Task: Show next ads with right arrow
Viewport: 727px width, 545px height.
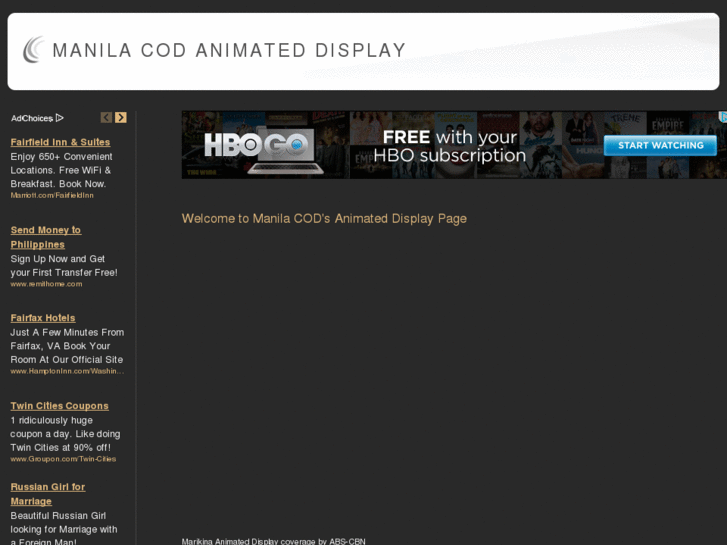Action: 121,118
